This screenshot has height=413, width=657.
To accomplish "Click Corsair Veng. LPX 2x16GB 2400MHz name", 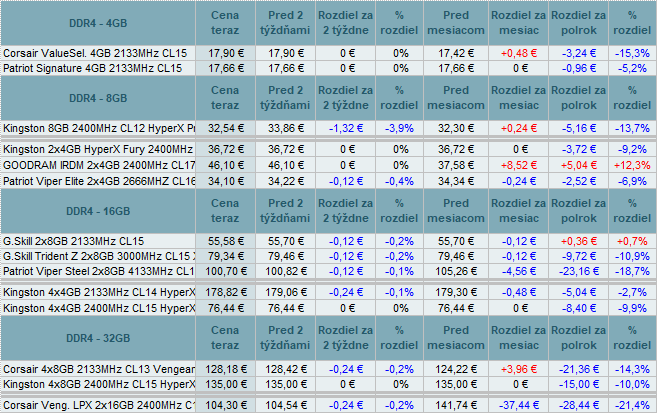I will (x=99, y=405).
